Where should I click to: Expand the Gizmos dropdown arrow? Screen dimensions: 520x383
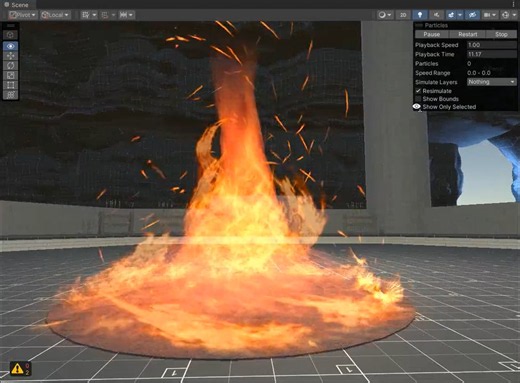[513, 15]
